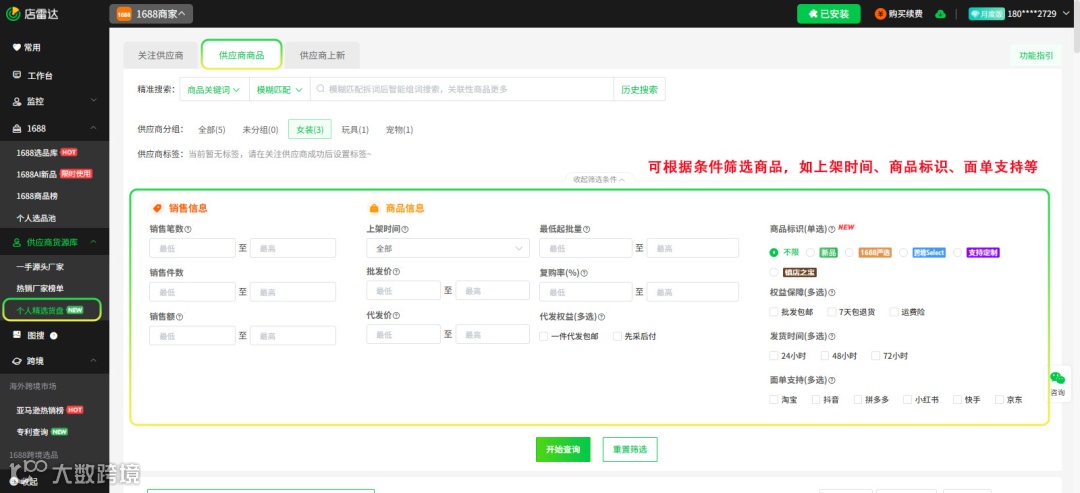Open the 模糊匹配 dropdown

click(x=280, y=90)
